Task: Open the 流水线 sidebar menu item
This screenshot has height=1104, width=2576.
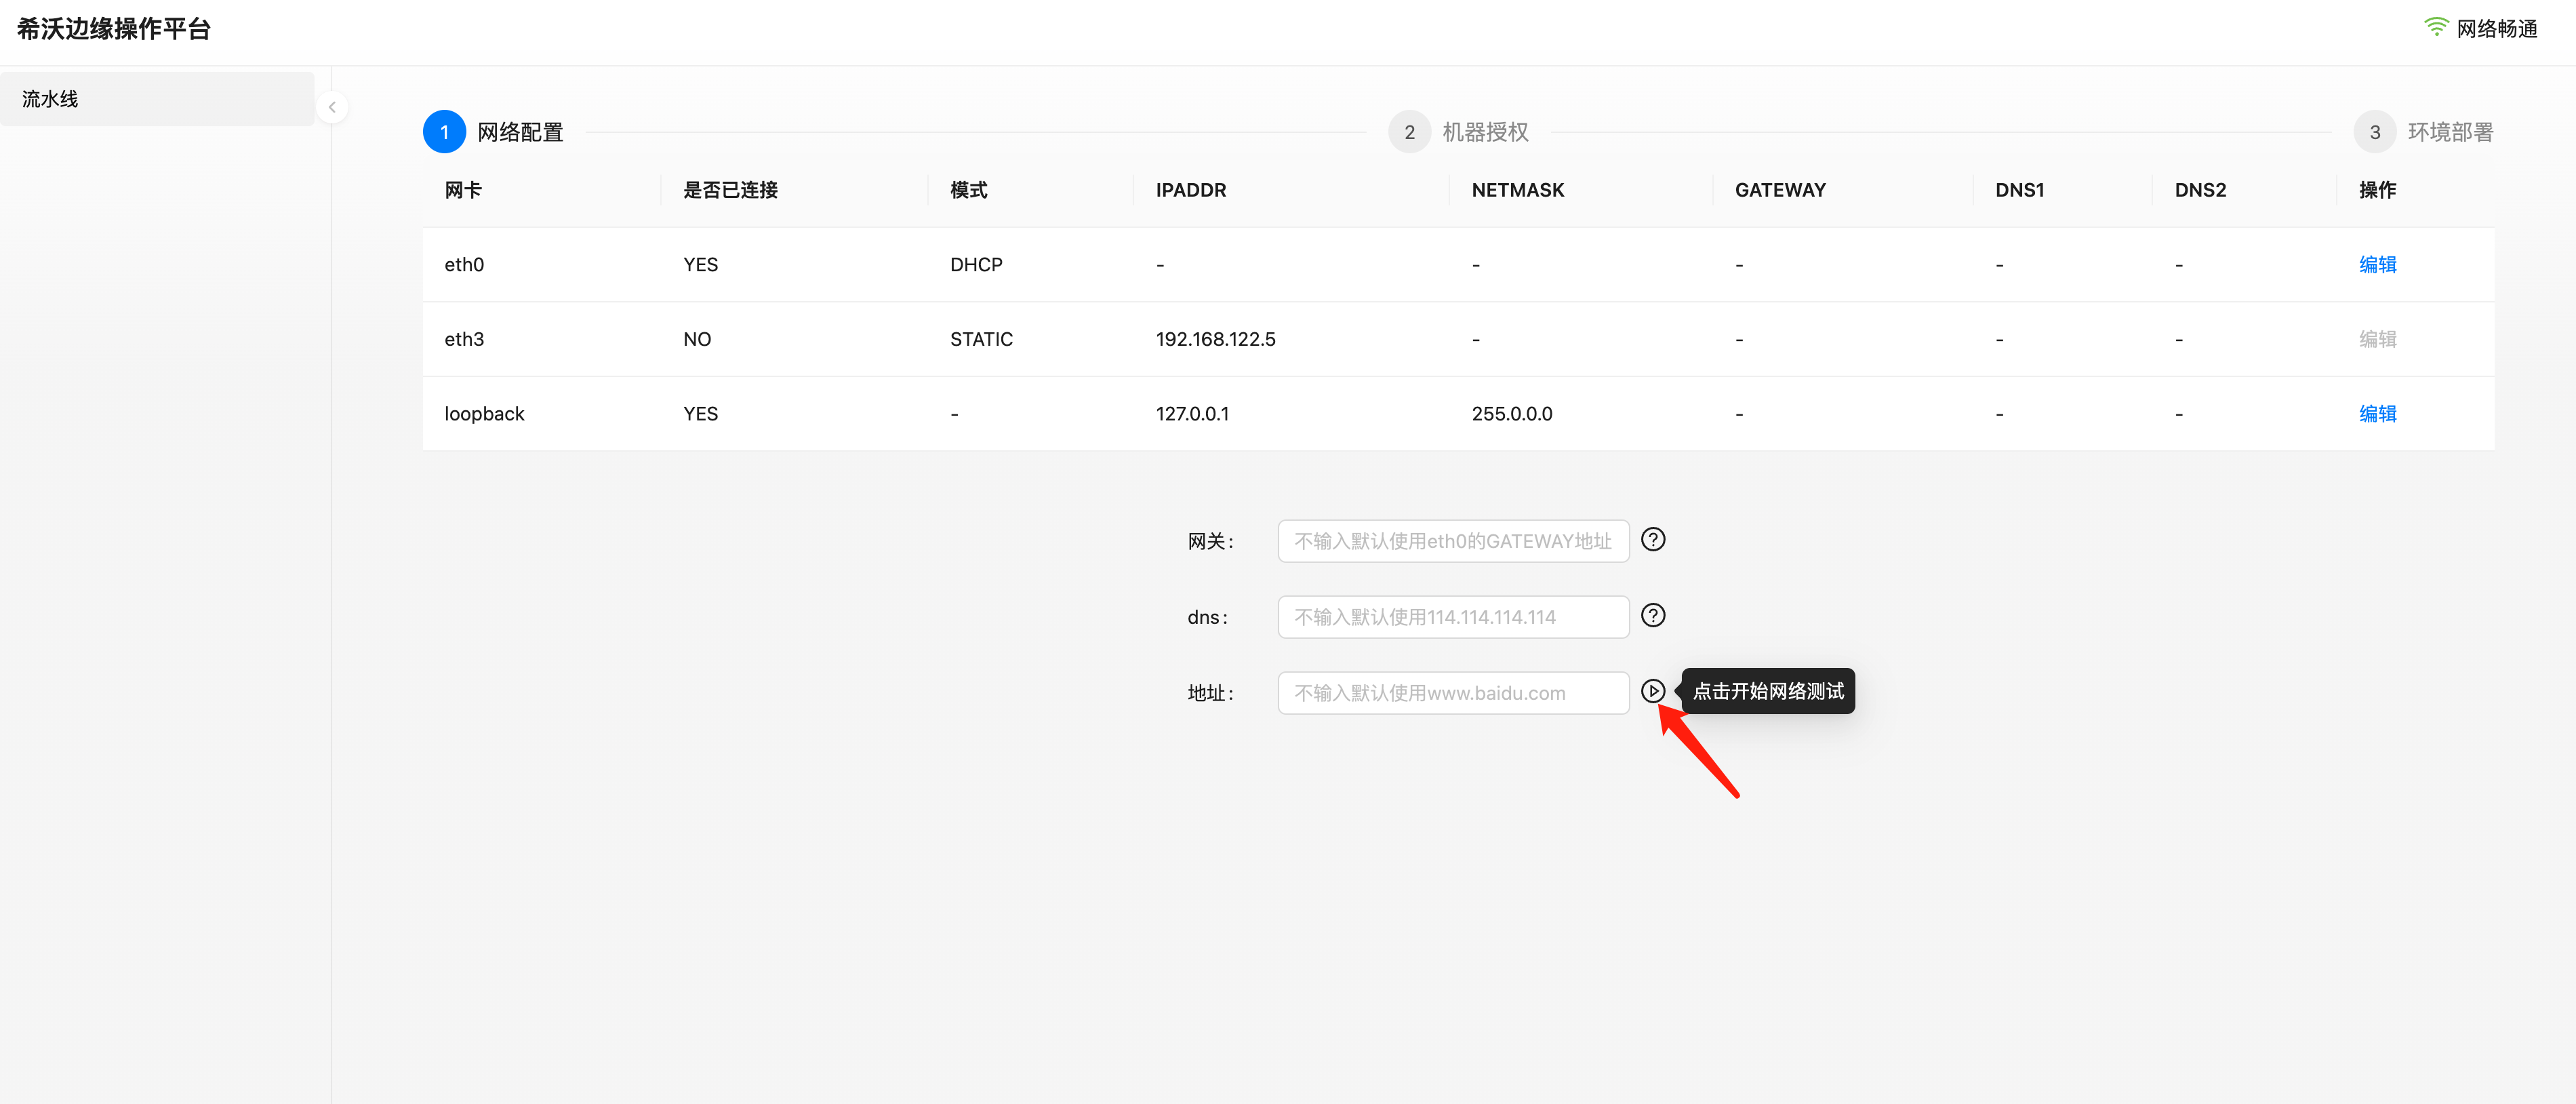Action: (x=157, y=99)
